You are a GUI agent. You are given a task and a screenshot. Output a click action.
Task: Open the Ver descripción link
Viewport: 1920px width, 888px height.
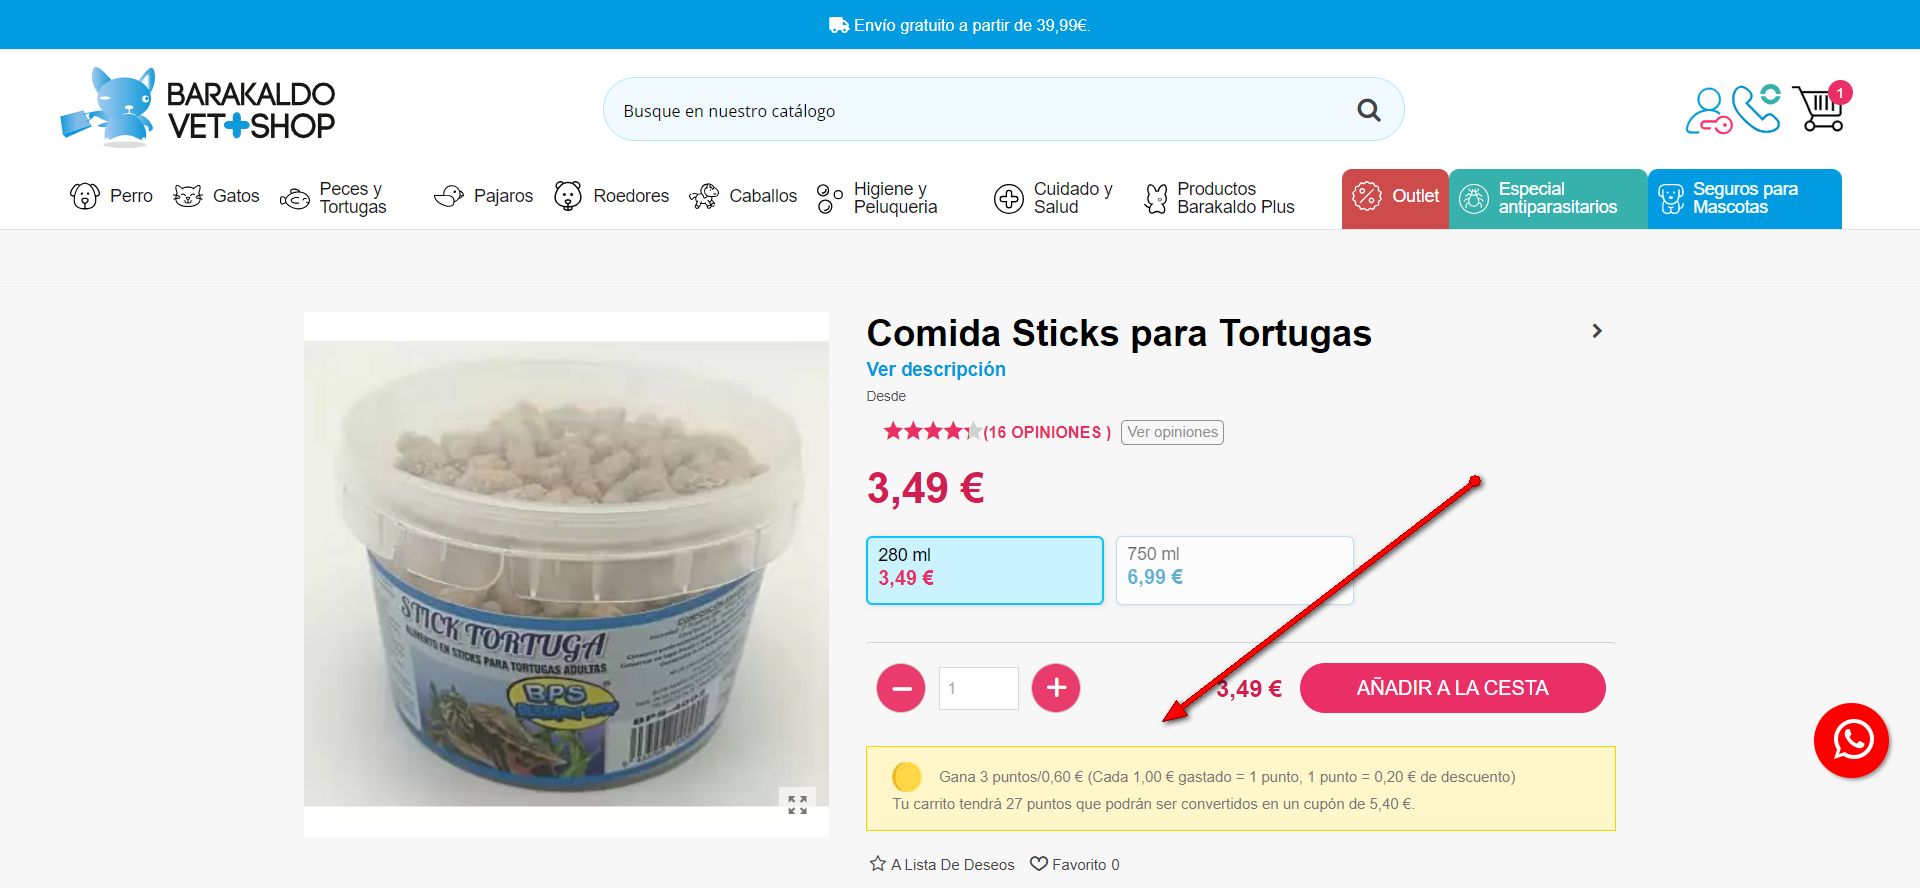[x=936, y=369]
